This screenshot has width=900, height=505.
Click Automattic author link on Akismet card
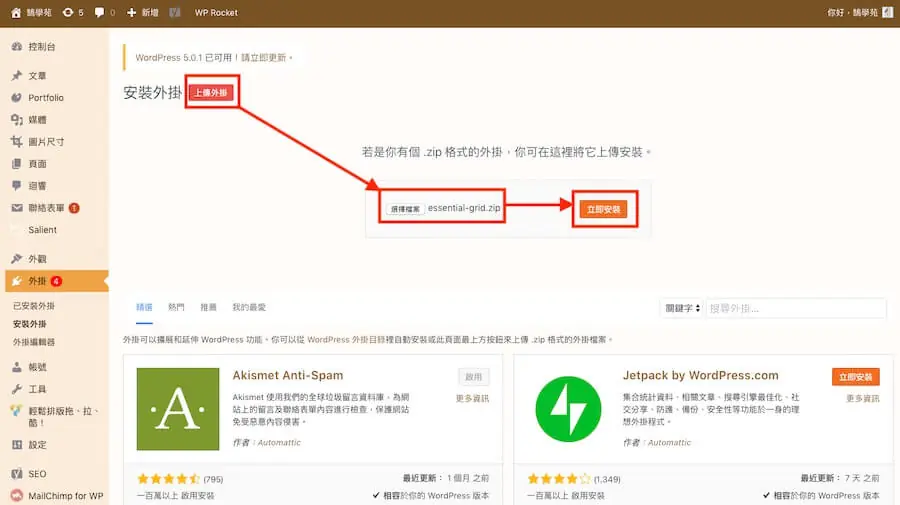tap(280, 442)
